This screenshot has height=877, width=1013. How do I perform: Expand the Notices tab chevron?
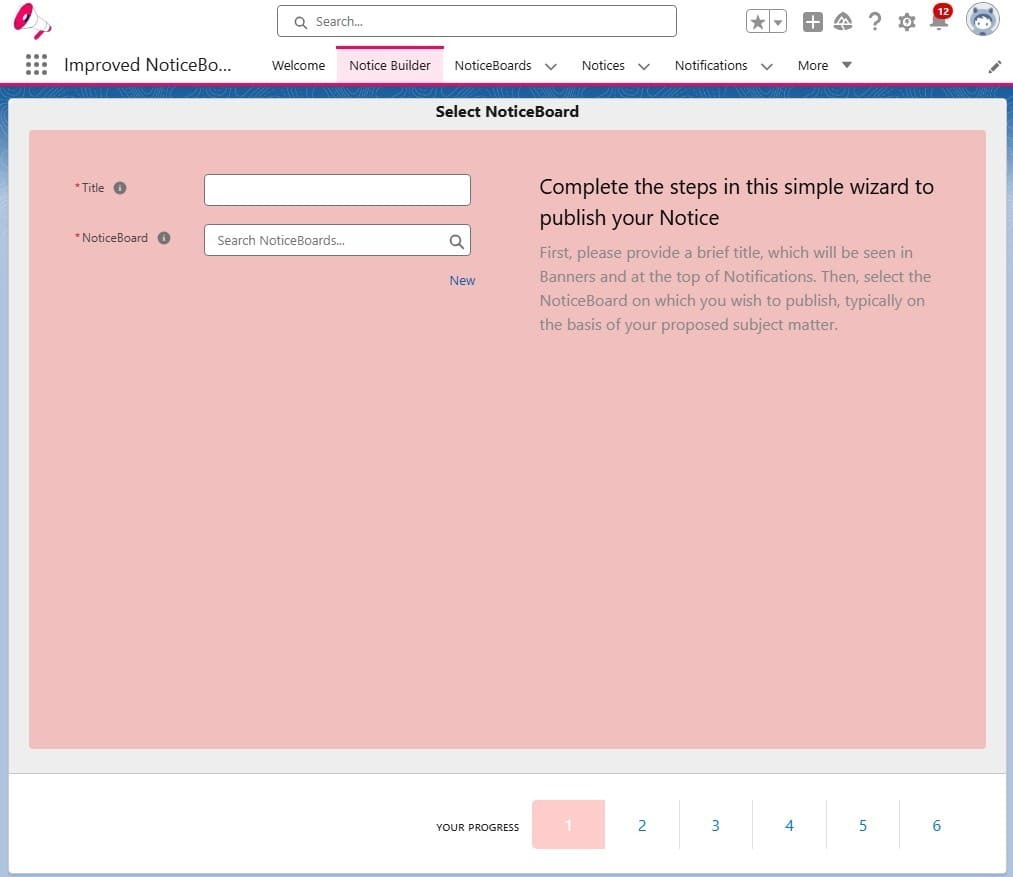tap(643, 66)
